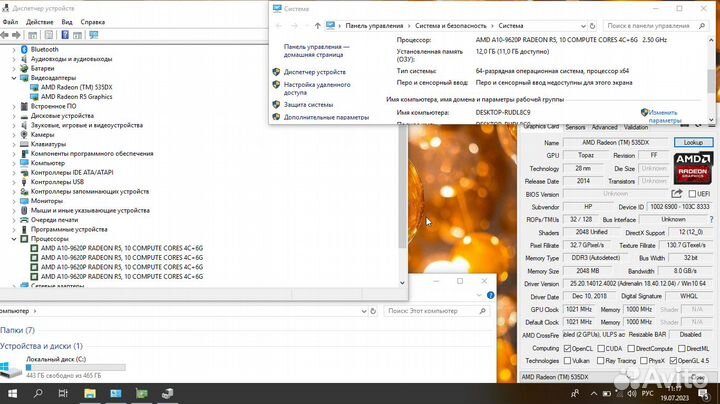Screen dimensions: 720x404
Task: Click the refresh icon in Explorer address bar
Action: coord(373,311)
